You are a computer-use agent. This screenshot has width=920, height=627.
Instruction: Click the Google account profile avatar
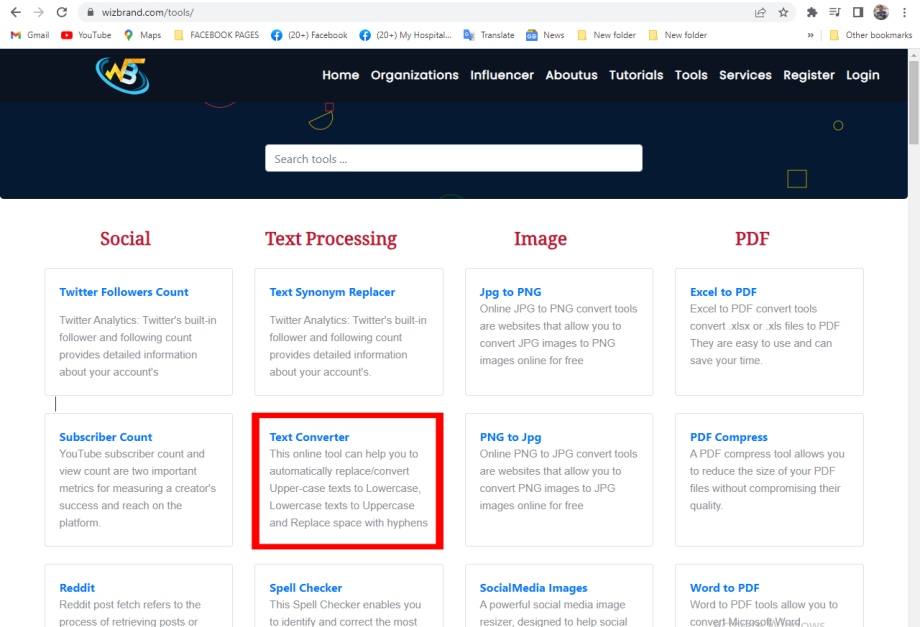(880, 12)
